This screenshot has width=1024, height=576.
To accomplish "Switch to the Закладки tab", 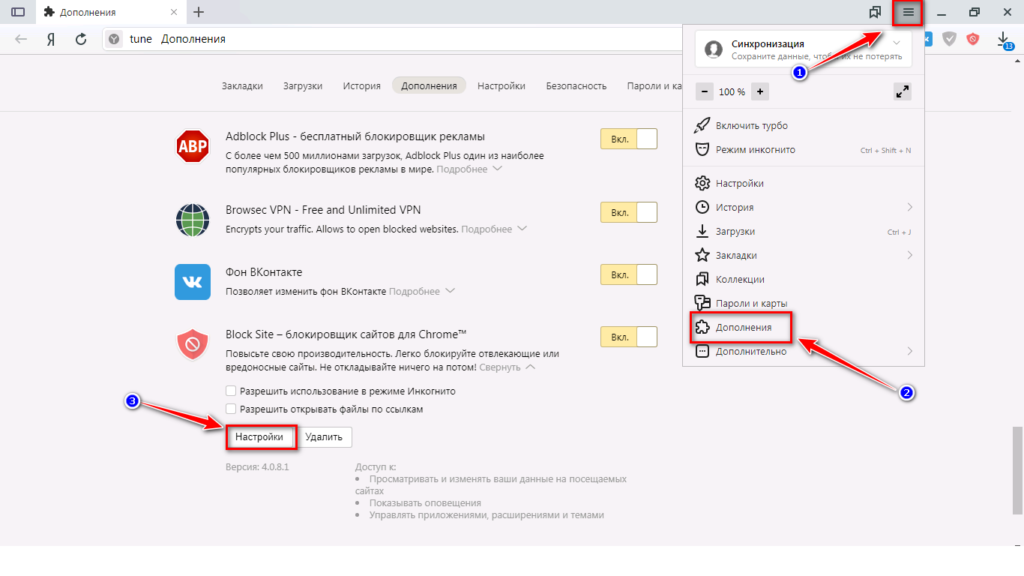I will 242,86.
